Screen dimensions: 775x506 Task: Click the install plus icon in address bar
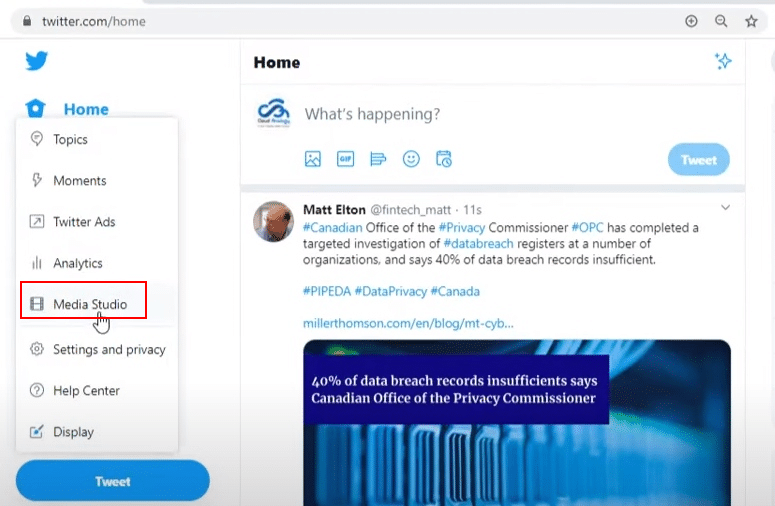point(691,21)
